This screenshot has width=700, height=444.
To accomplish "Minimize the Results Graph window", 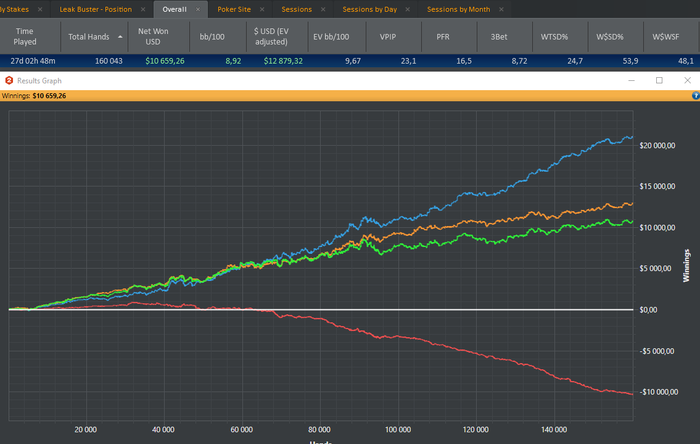I will (631, 80).
